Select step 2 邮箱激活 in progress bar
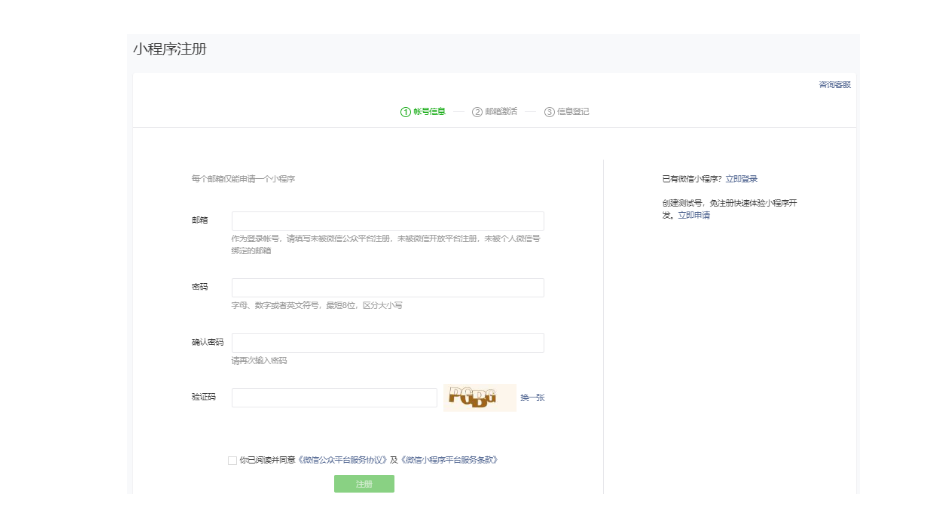The width and height of the screenshot is (945, 515). click(495, 111)
